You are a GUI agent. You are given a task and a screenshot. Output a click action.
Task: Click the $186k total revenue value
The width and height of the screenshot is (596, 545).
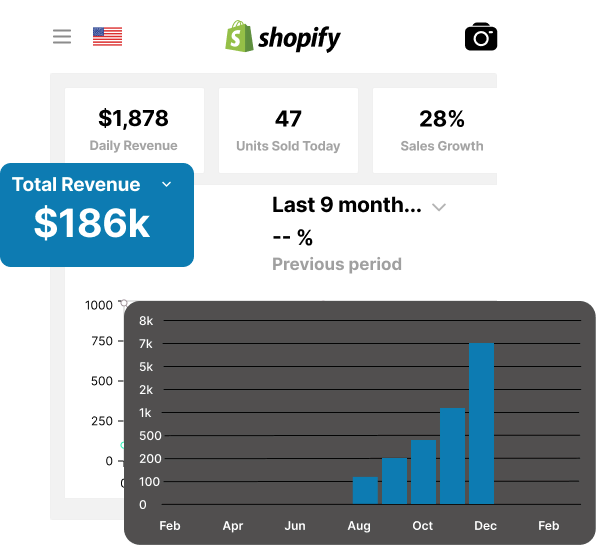click(92, 223)
